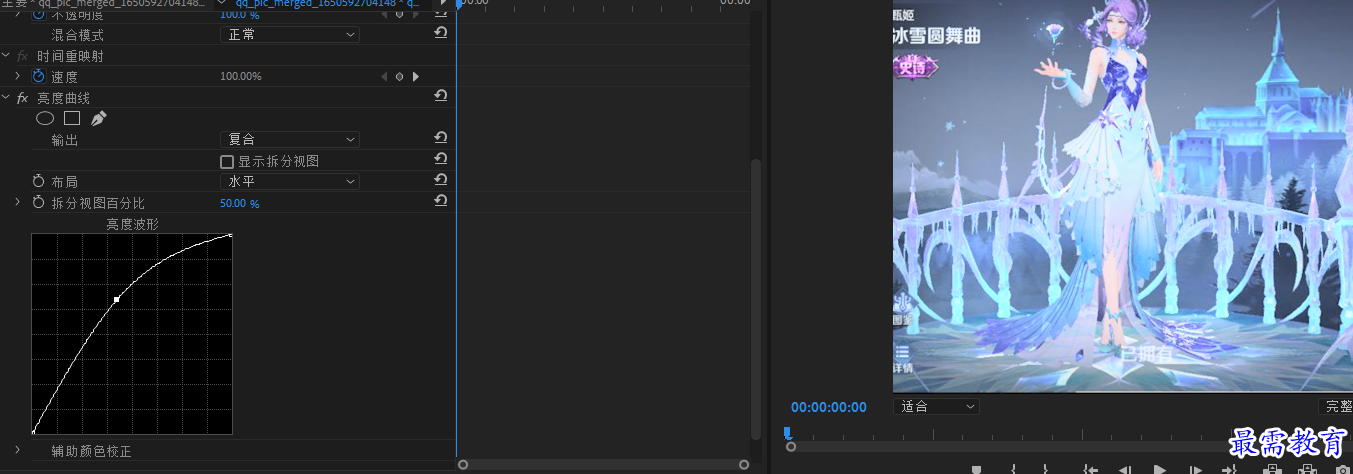Enable the 显示拆分视图 checkbox
This screenshot has height=474, width=1353.
point(226,161)
